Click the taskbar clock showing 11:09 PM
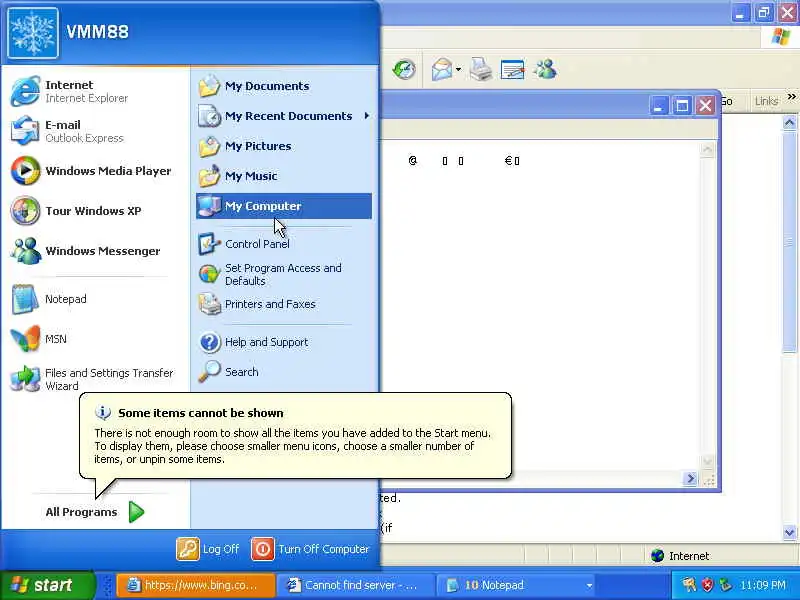Viewport: 800px width, 600px height. pyautogui.click(x=763, y=585)
